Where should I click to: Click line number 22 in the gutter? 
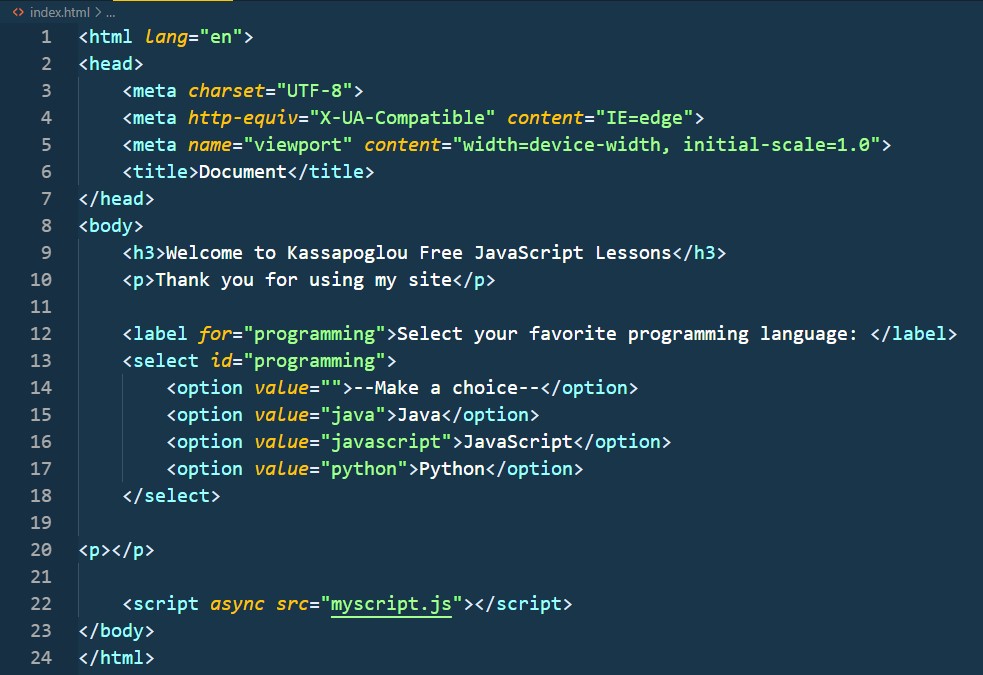point(41,604)
